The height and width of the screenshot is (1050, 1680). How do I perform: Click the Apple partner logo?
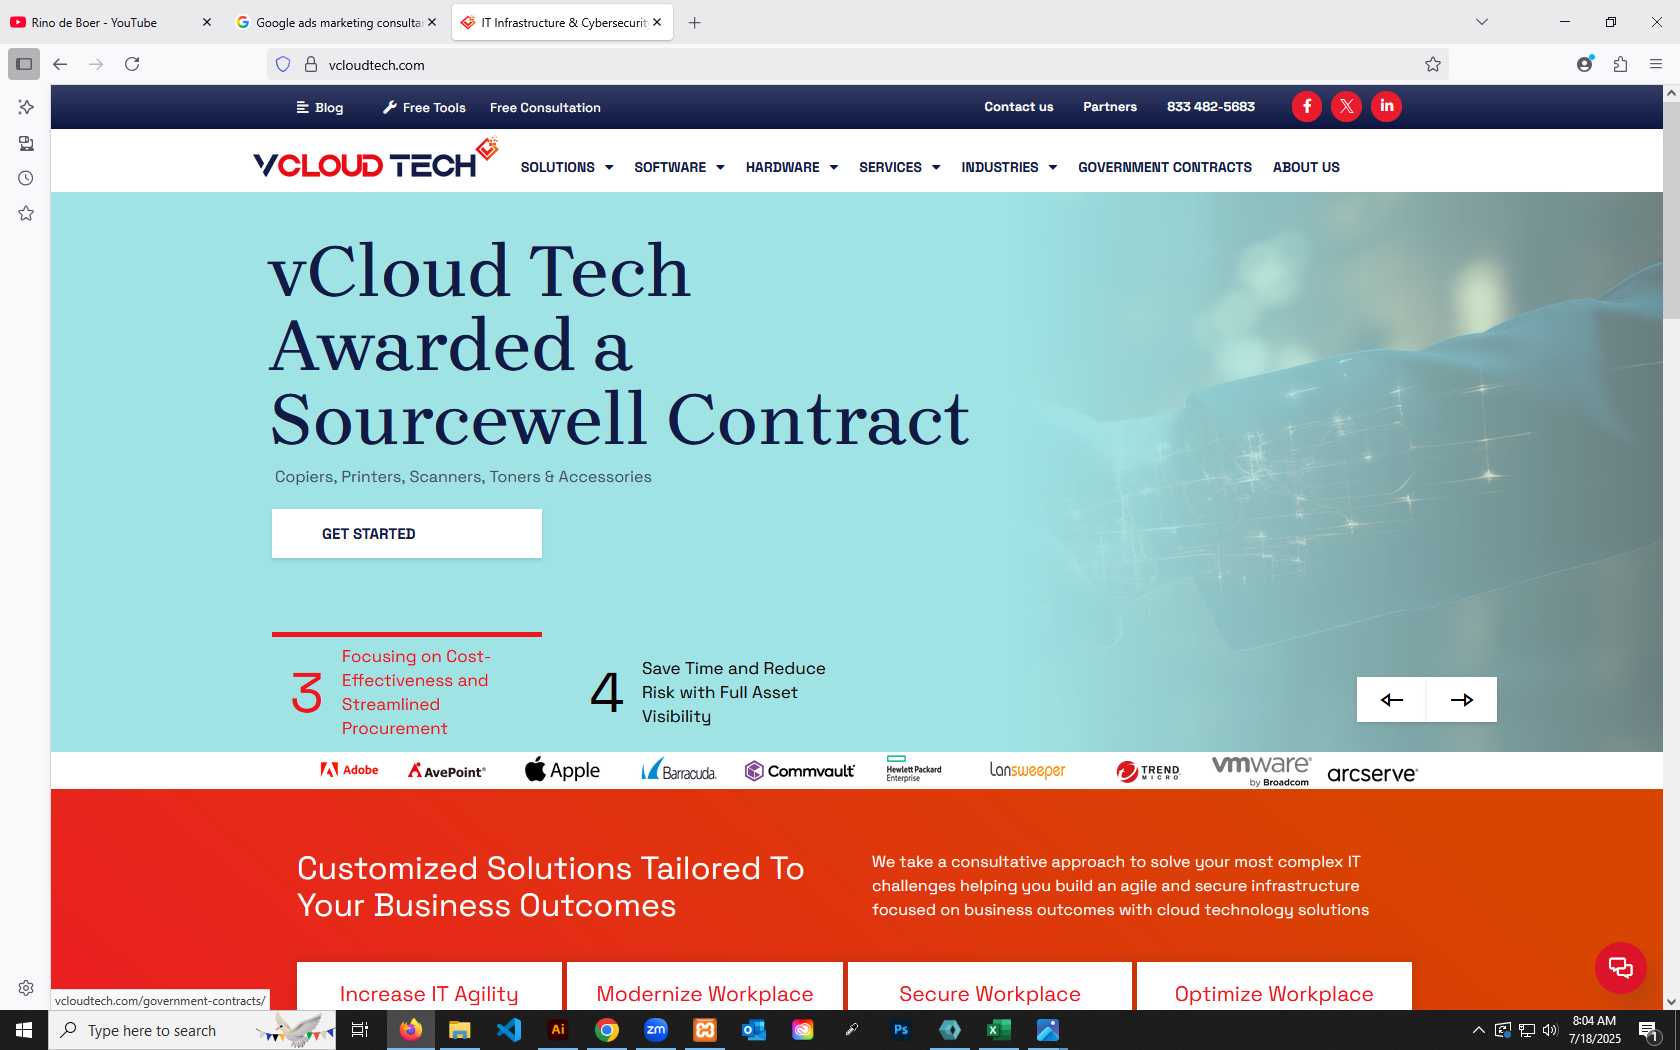coord(562,770)
